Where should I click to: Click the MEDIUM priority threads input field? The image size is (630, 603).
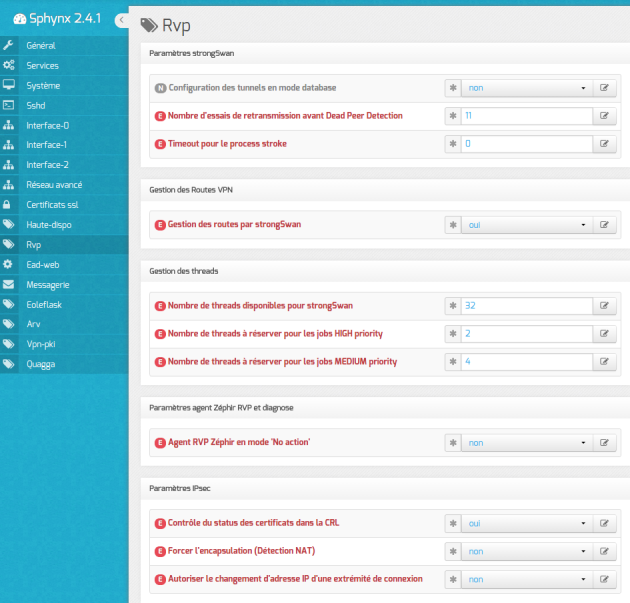(527, 362)
